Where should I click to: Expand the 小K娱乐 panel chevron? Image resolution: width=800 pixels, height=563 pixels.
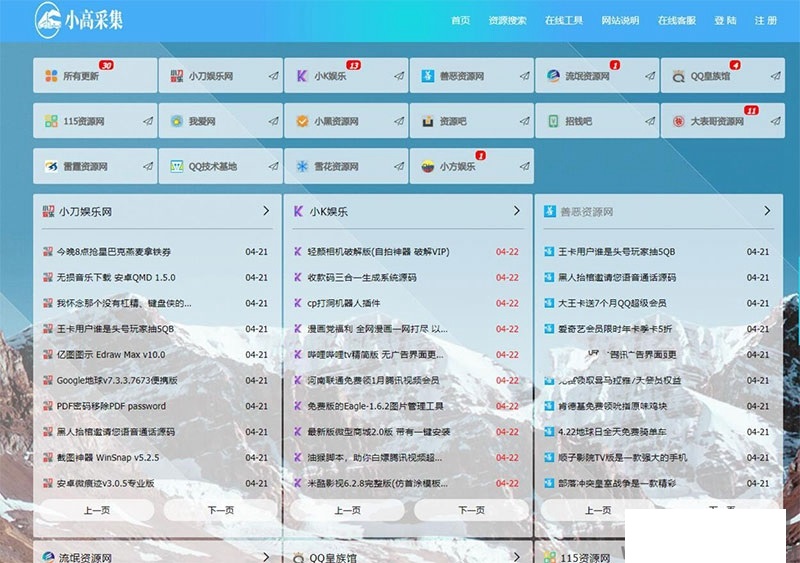pyautogui.click(x=517, y=211)
